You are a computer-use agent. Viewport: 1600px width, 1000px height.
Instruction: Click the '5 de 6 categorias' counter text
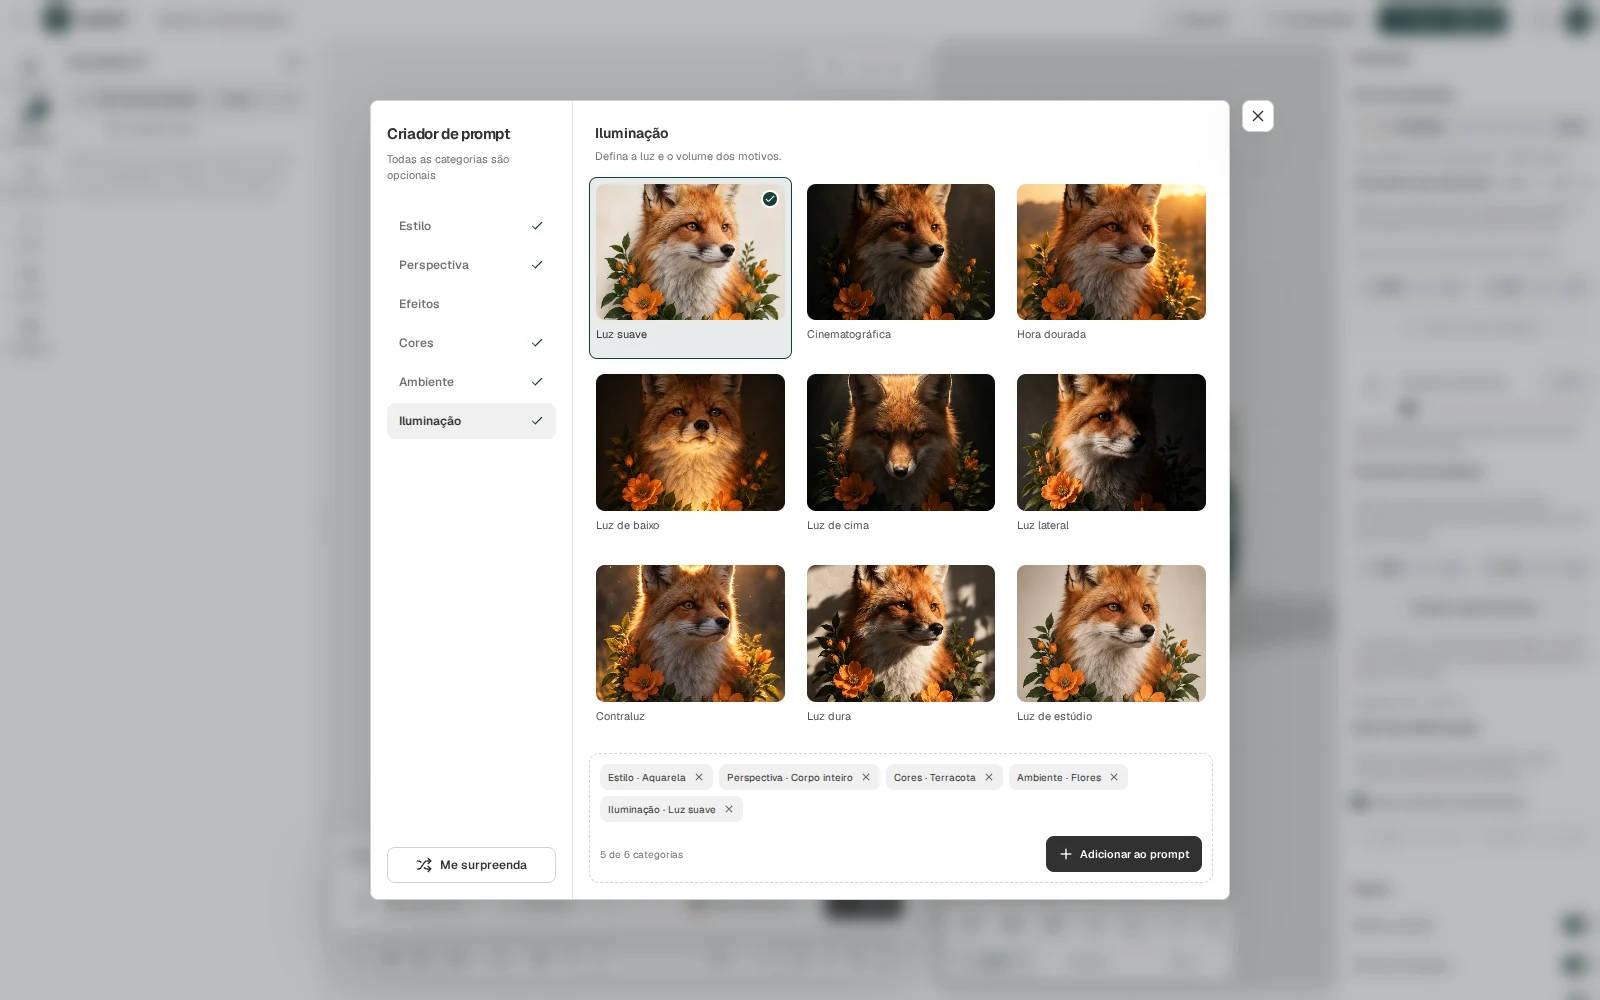pyautogui.click(x=641, y=855)
